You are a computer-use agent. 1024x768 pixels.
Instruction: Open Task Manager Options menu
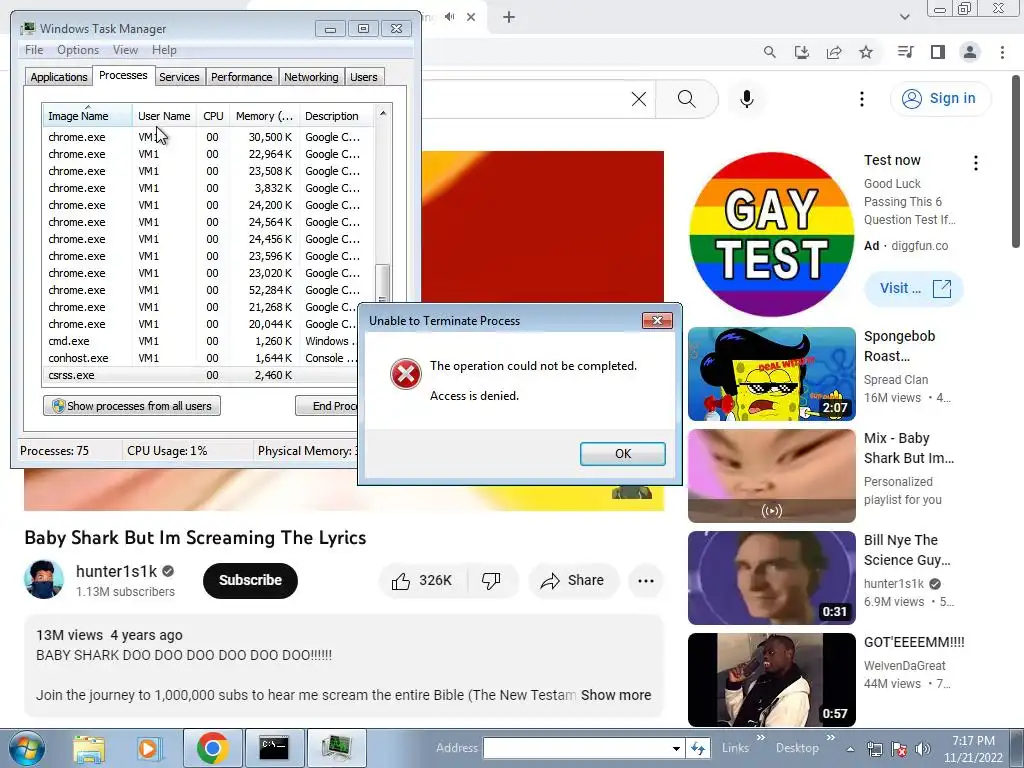pos(78,50)
